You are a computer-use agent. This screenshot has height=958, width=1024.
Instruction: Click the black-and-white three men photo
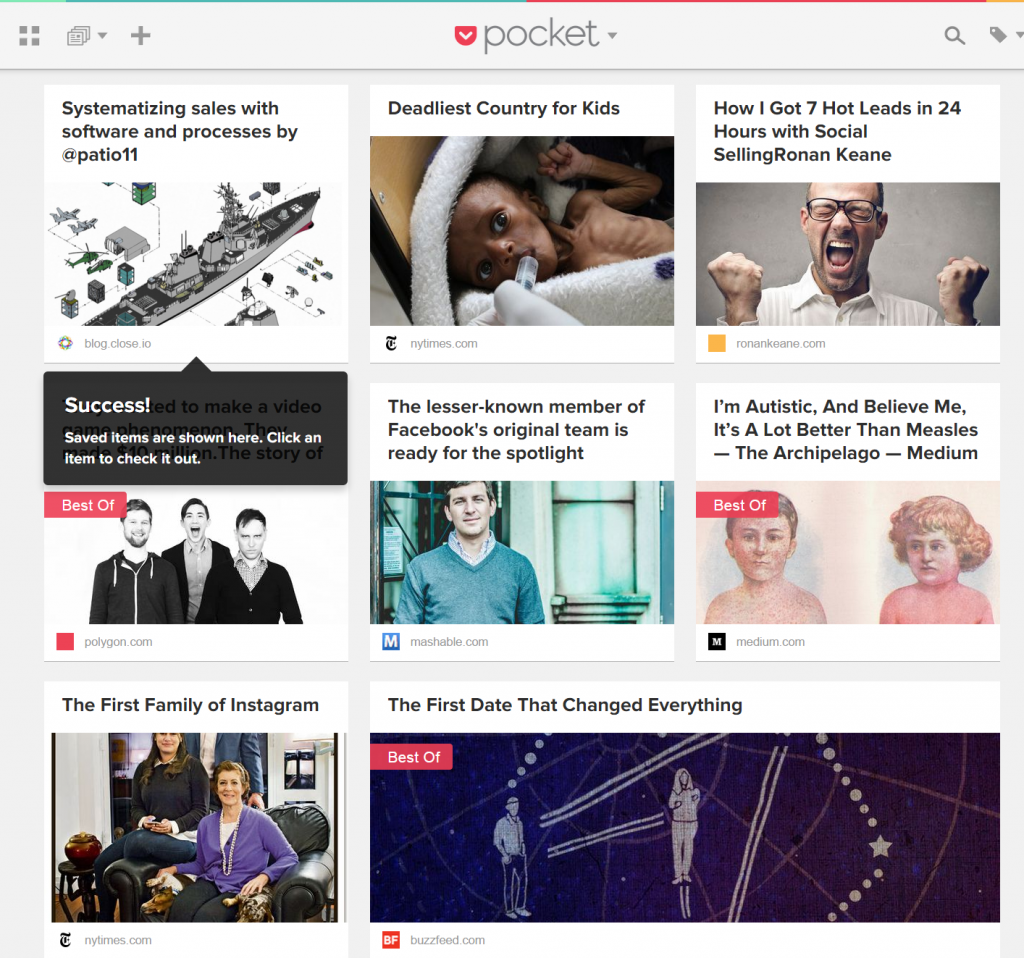[x=196, y=558]
